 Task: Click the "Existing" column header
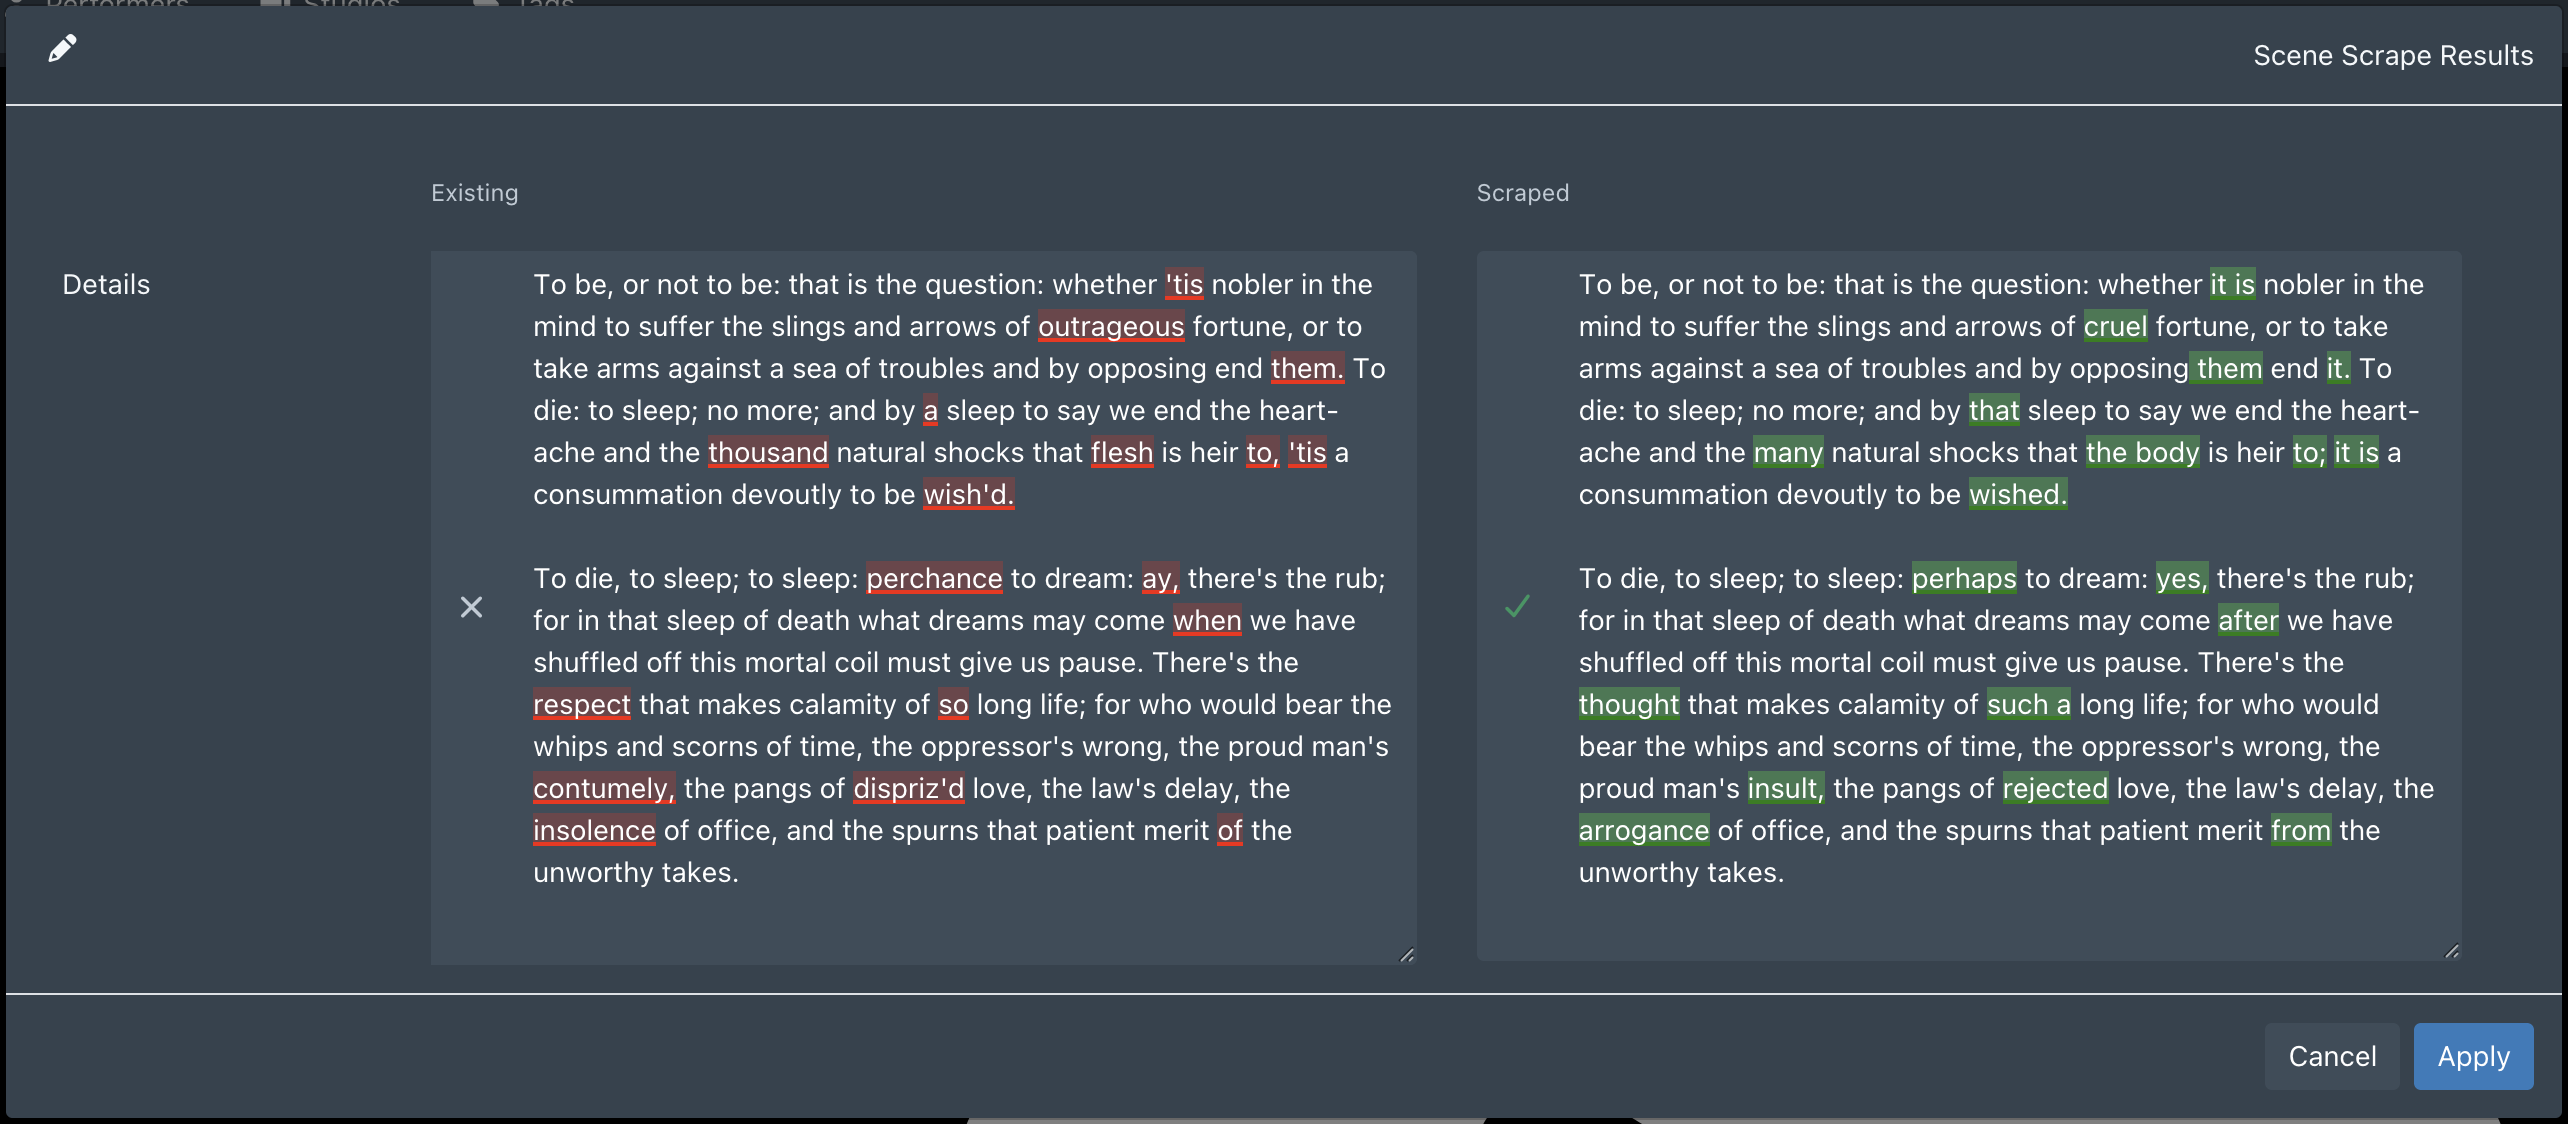[474, 193]
